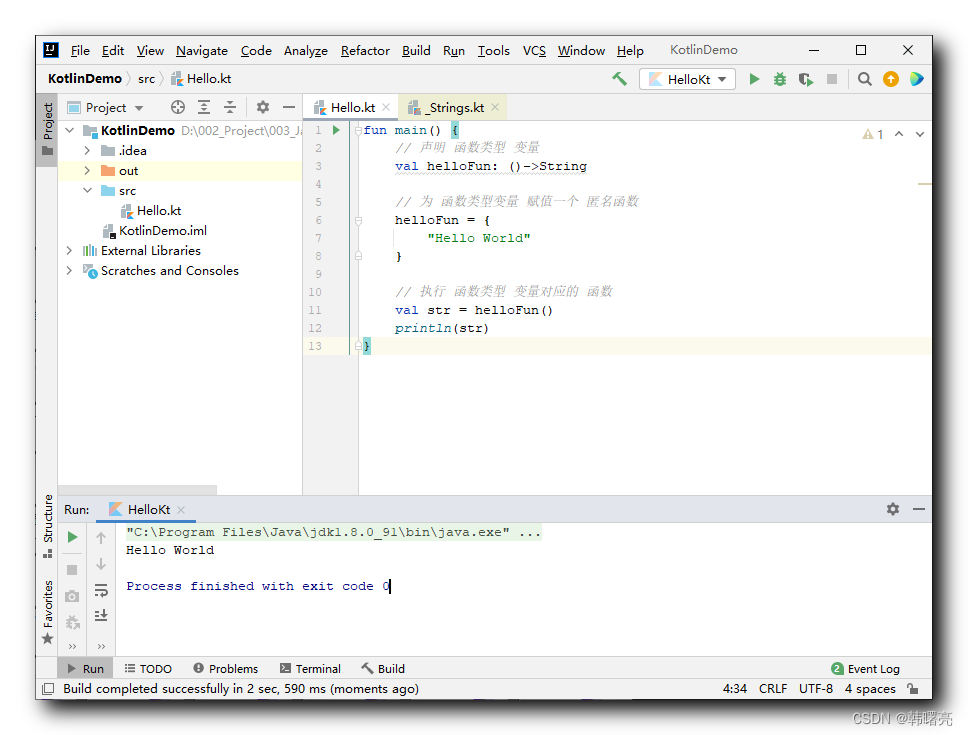Viewport: 968px width, 735px height.
Task: Select the Hello.kt editor tab
Action: [353, 107]
